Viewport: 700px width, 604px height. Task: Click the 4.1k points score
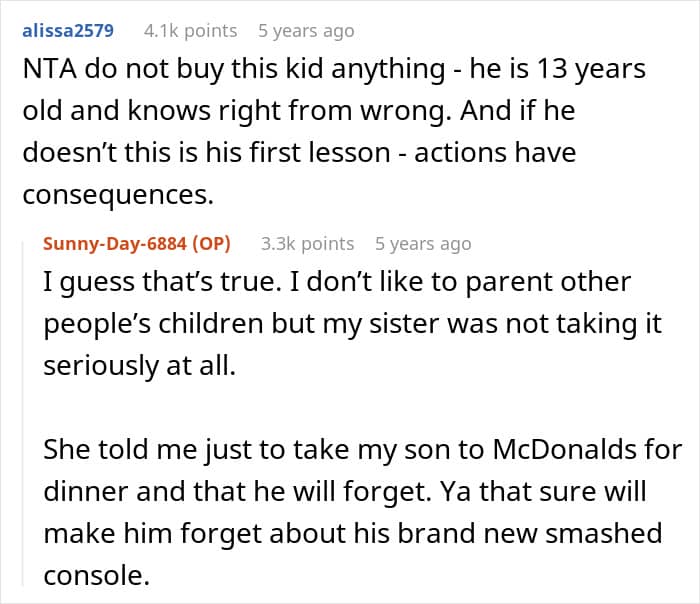pos(190,31)
